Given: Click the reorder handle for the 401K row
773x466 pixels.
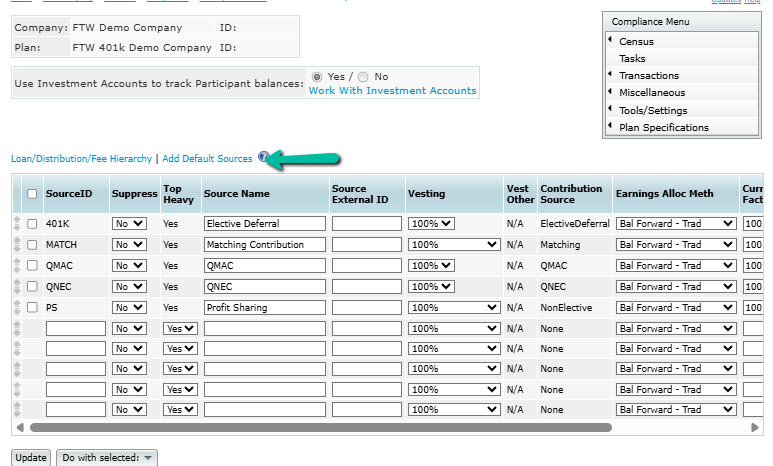Looking at the screenshot, I should [17, 223].
